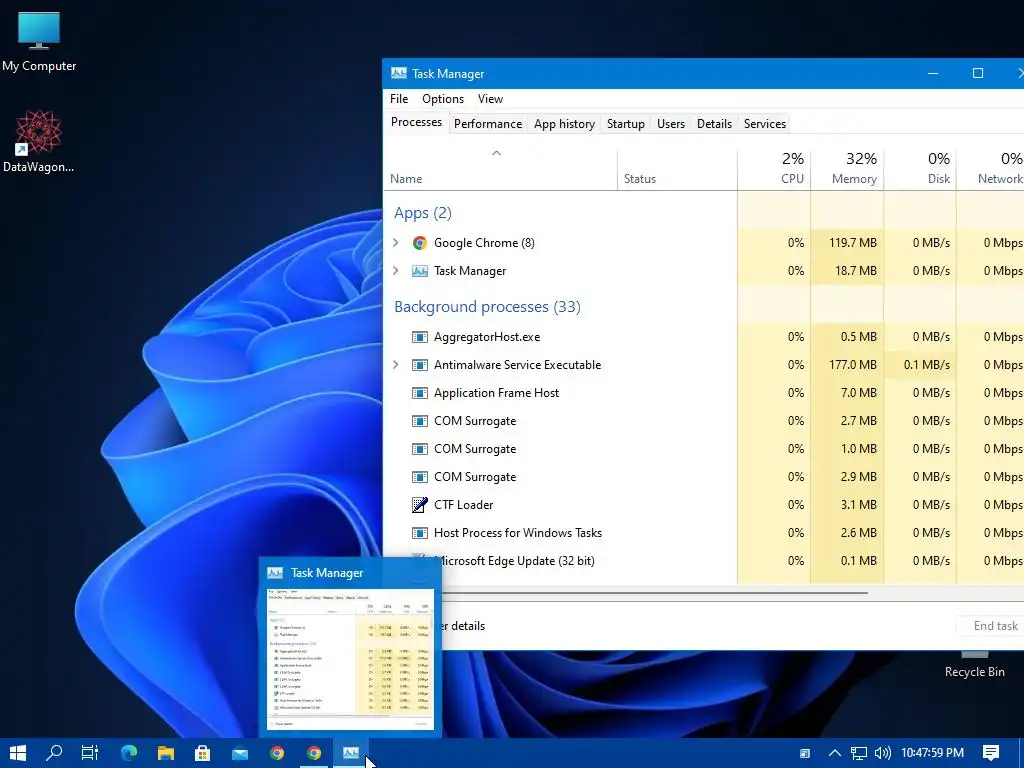Sort by Status column header
The image size is (1024, 768).
point(677,168)
